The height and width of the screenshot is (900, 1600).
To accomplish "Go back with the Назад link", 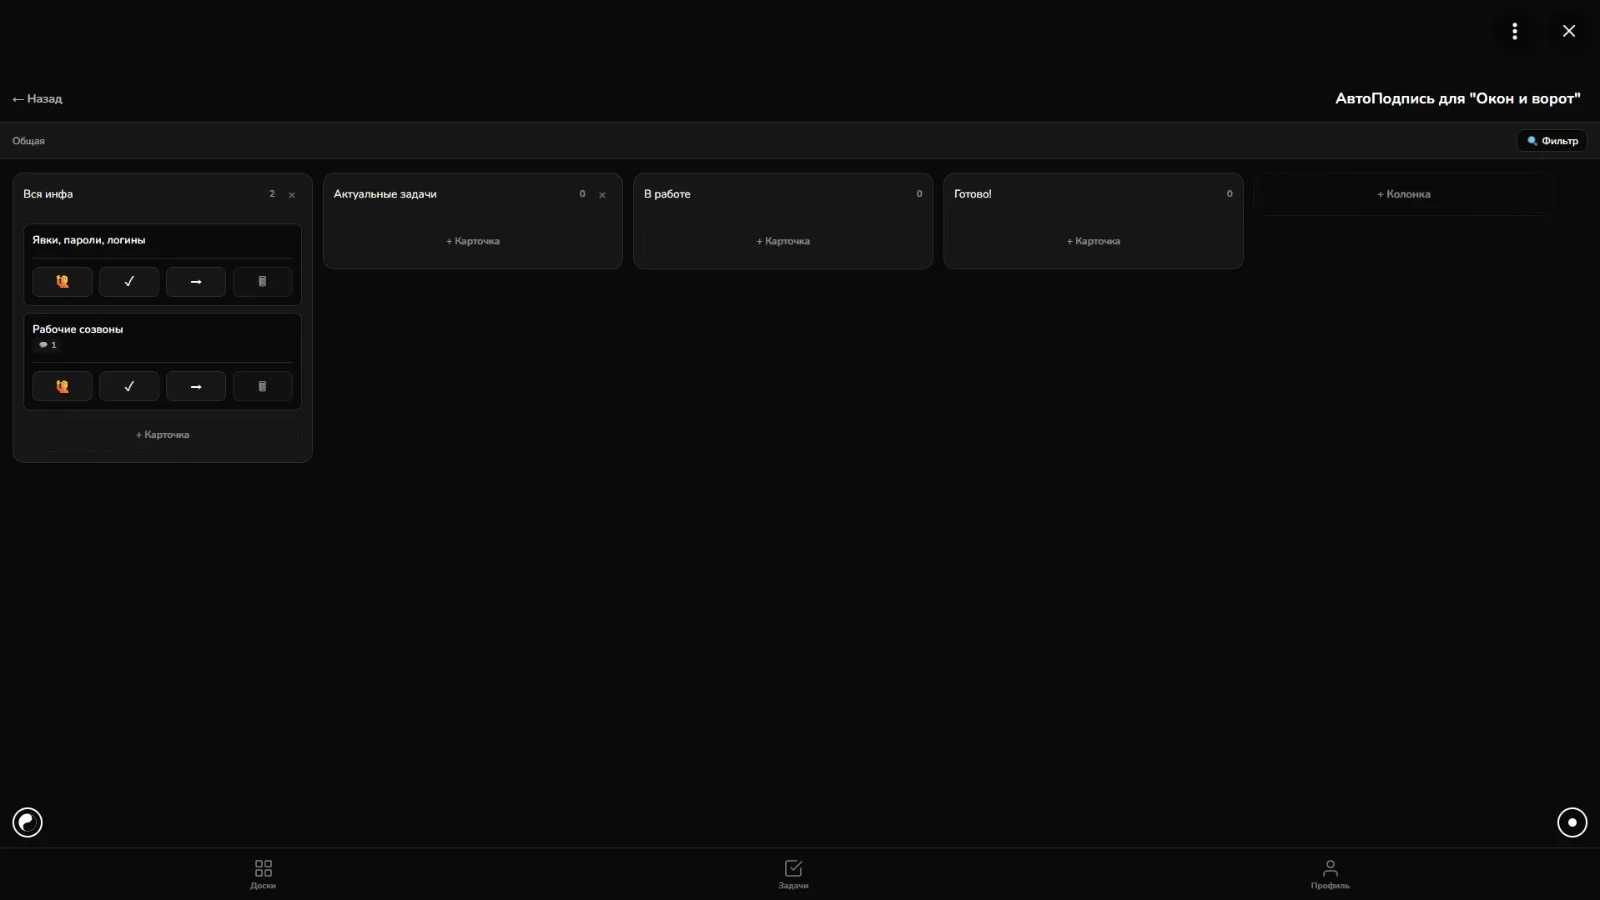I will coord(37,99).
